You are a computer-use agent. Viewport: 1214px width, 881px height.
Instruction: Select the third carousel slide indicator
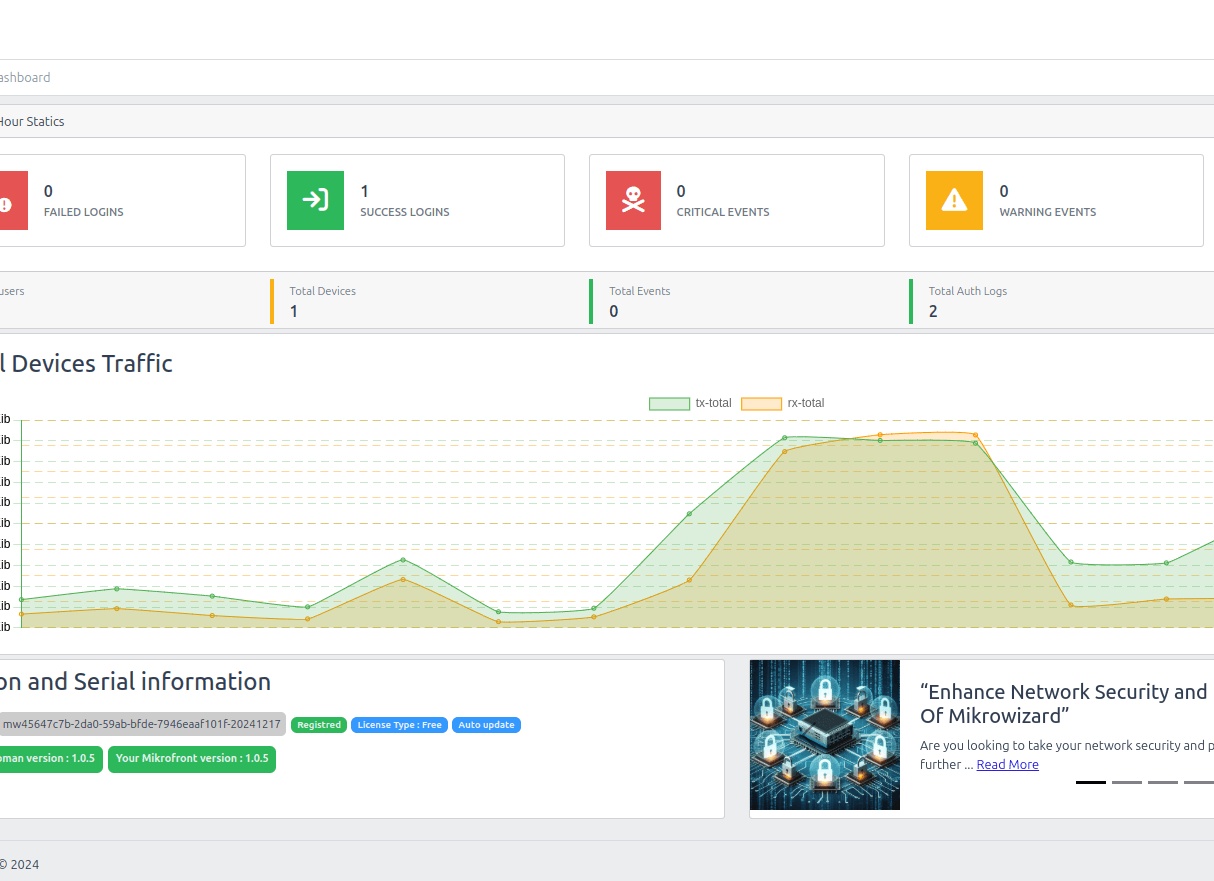coord(1163,782)
